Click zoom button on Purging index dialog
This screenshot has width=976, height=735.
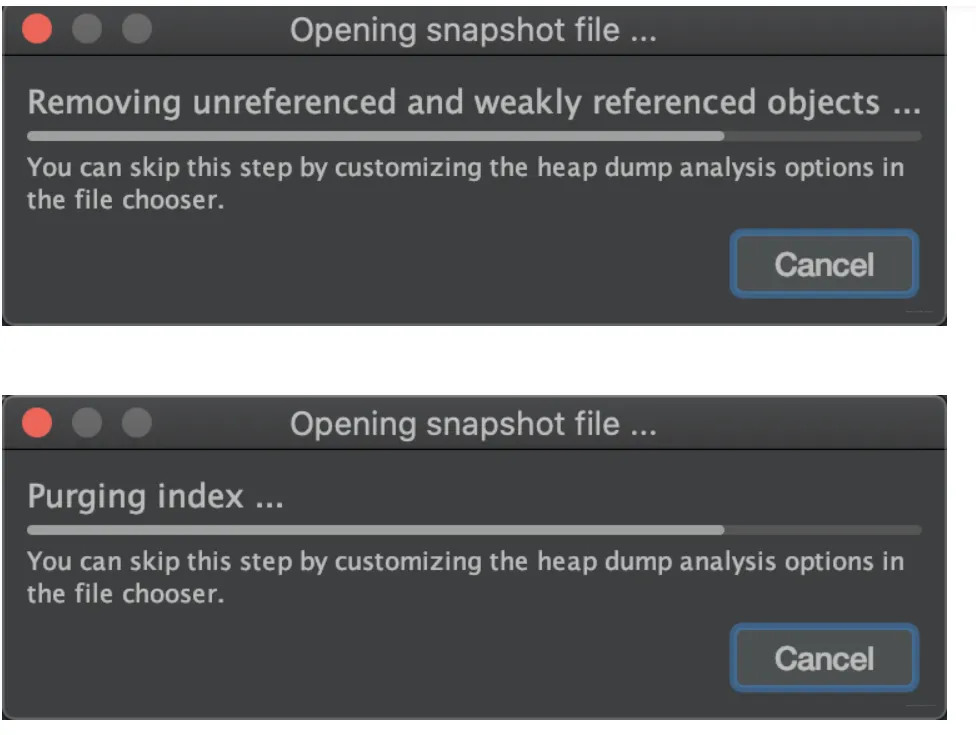tap(136, 424)
